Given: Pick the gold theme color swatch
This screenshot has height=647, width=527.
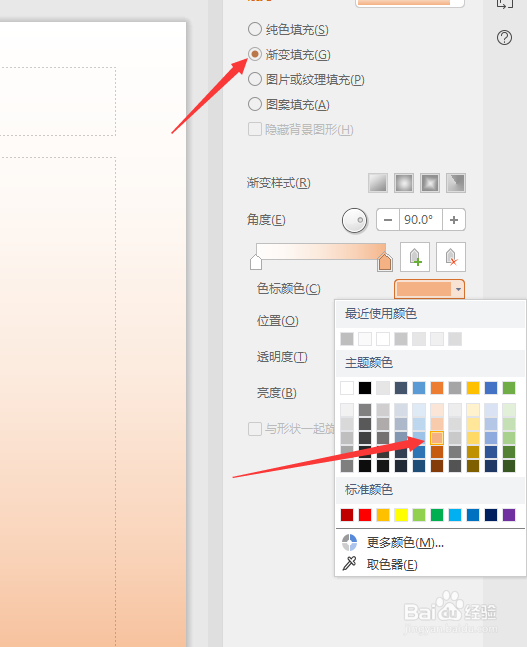Looking at the screenshot, I should point(473,388).
